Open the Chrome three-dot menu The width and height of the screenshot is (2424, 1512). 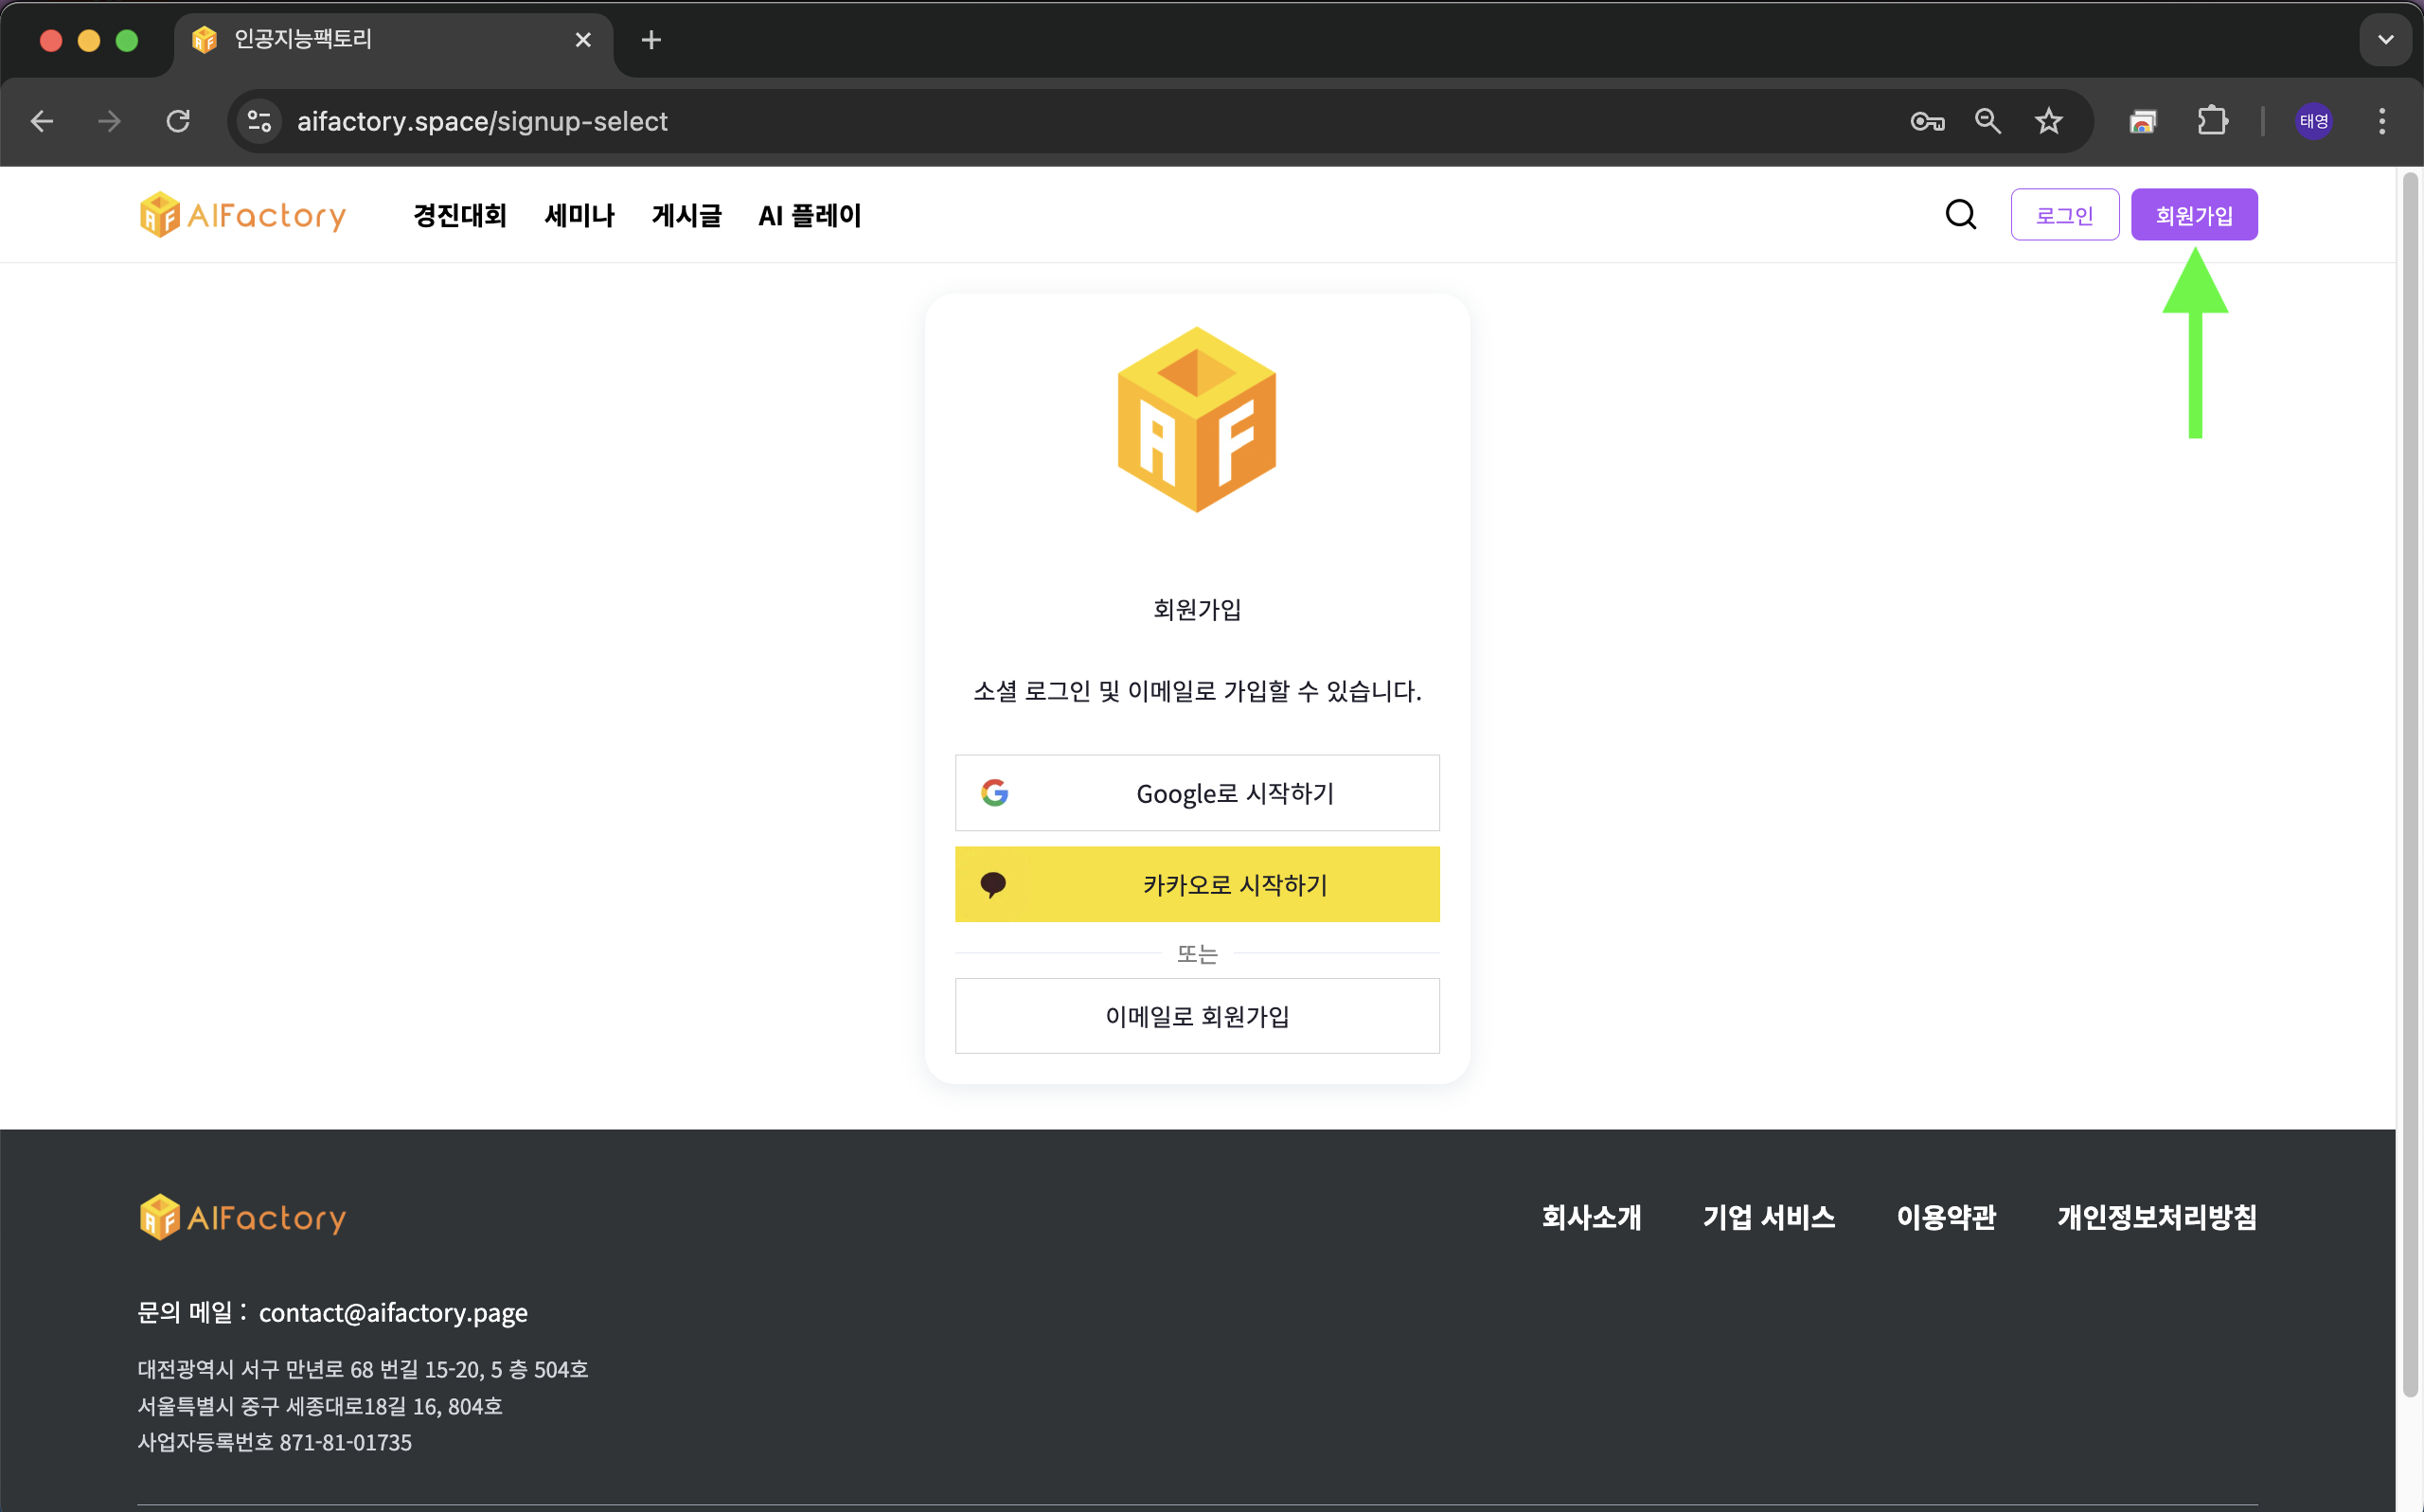(2382, 121)
